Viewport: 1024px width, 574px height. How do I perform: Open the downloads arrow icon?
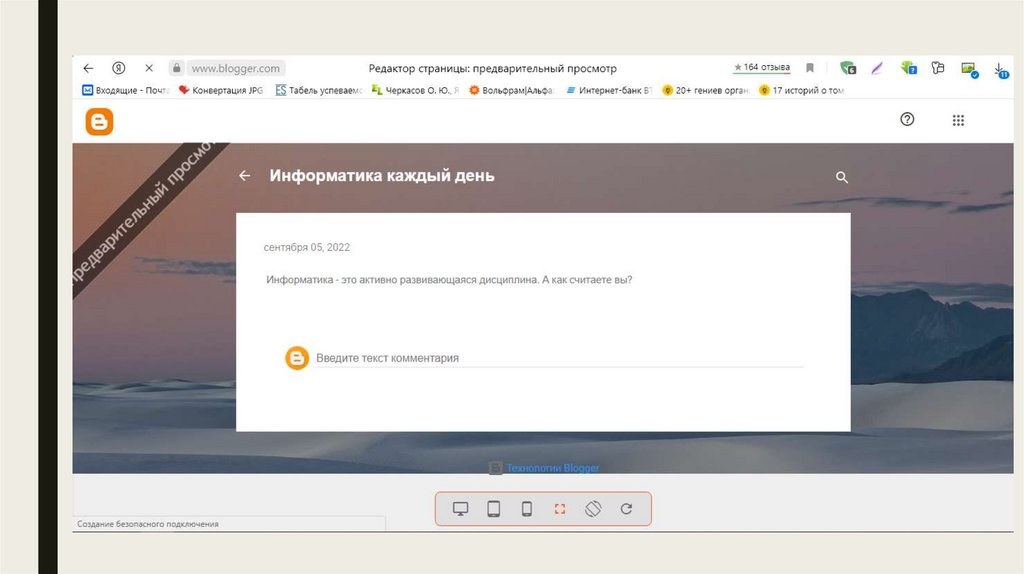pyautogui.click(x=1000, y=70)
